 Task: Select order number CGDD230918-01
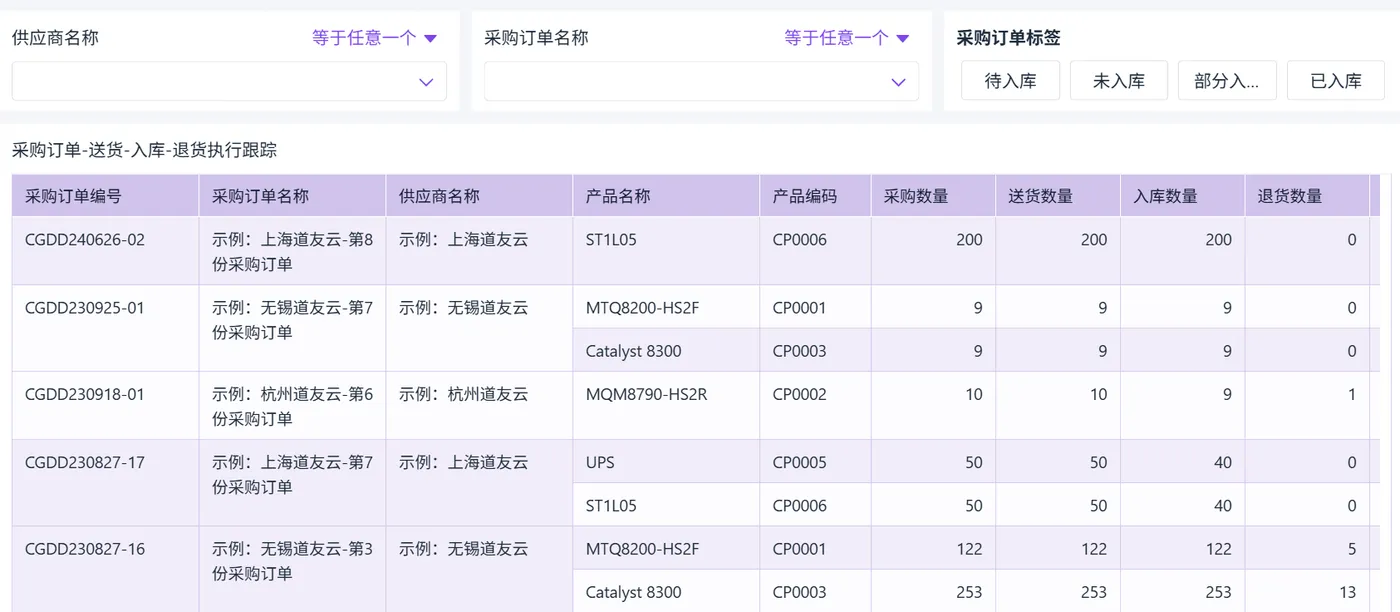pos(85,395)
